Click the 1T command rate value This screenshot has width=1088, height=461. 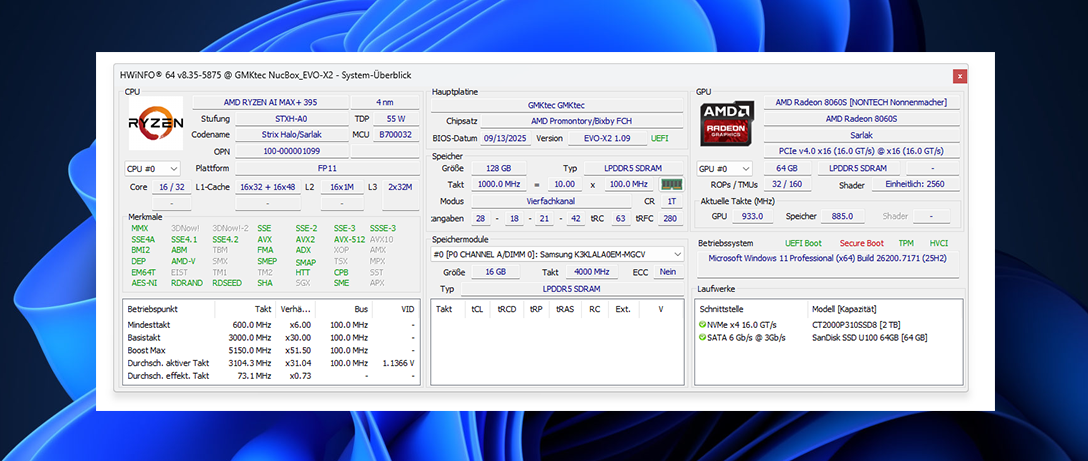coord(670,201)
